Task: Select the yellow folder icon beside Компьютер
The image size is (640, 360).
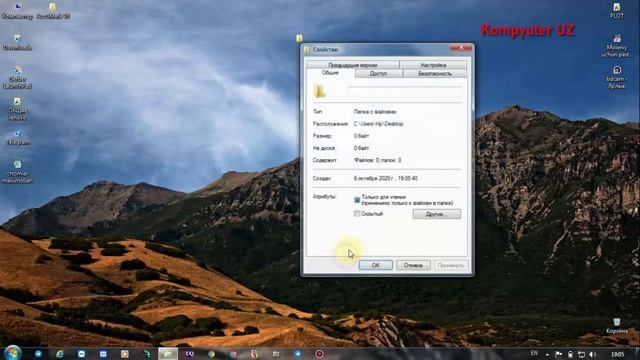Action: 53,11
